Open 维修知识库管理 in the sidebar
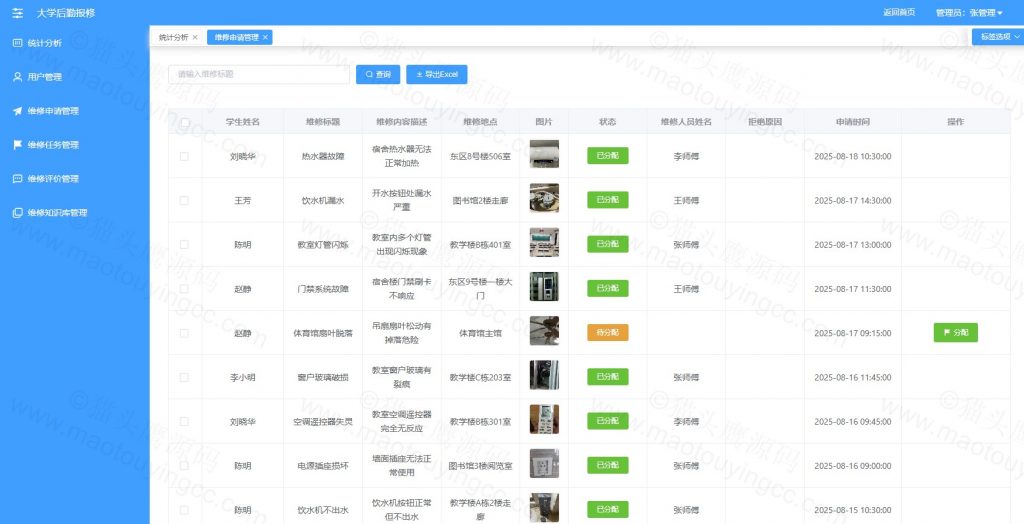This screenshot has height=524, width=1024. pyautogui.click(x=57, y=213)
